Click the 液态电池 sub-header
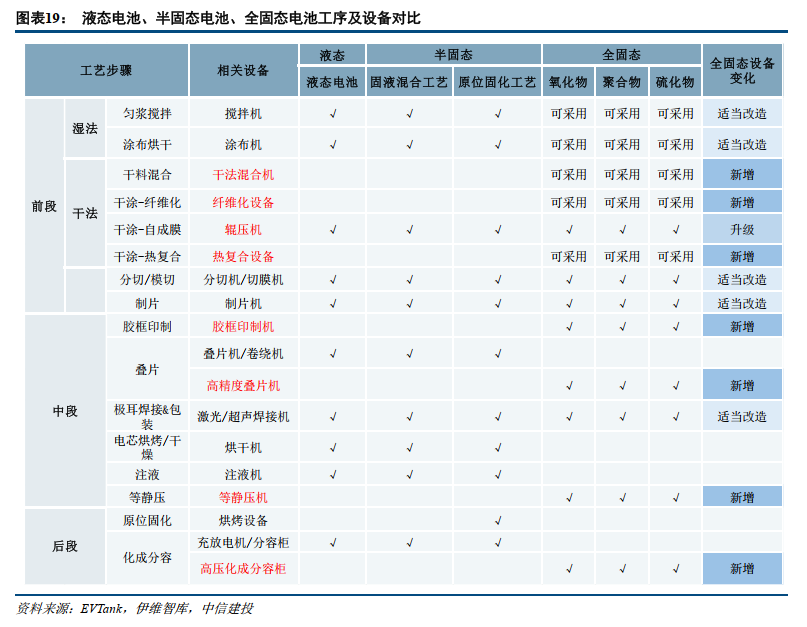 pos(332,82)
